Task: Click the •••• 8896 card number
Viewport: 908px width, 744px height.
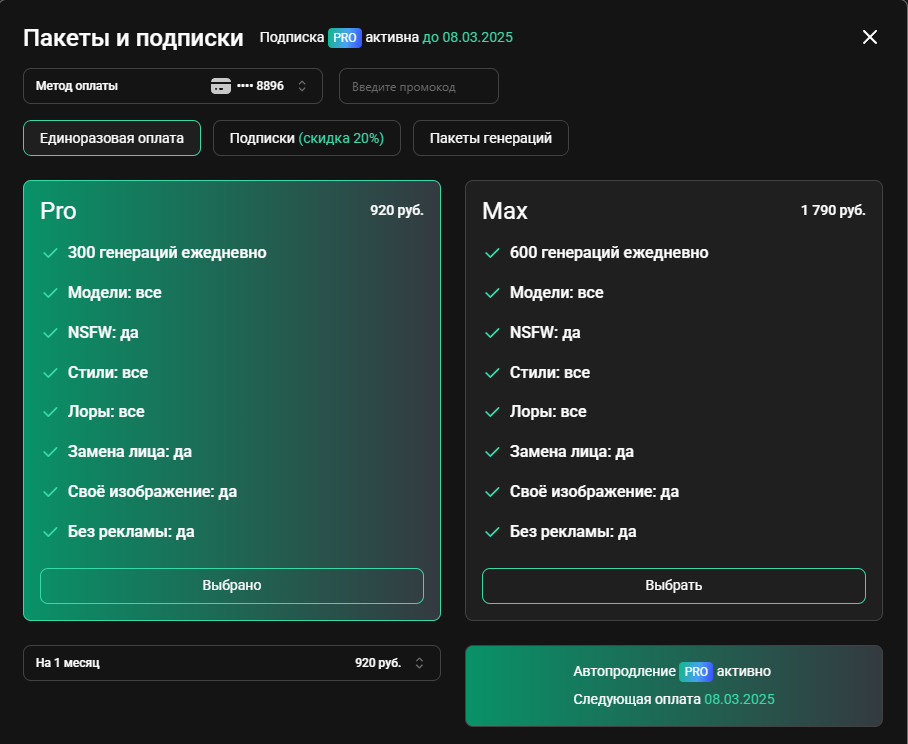Action: (x=260, y=86)
